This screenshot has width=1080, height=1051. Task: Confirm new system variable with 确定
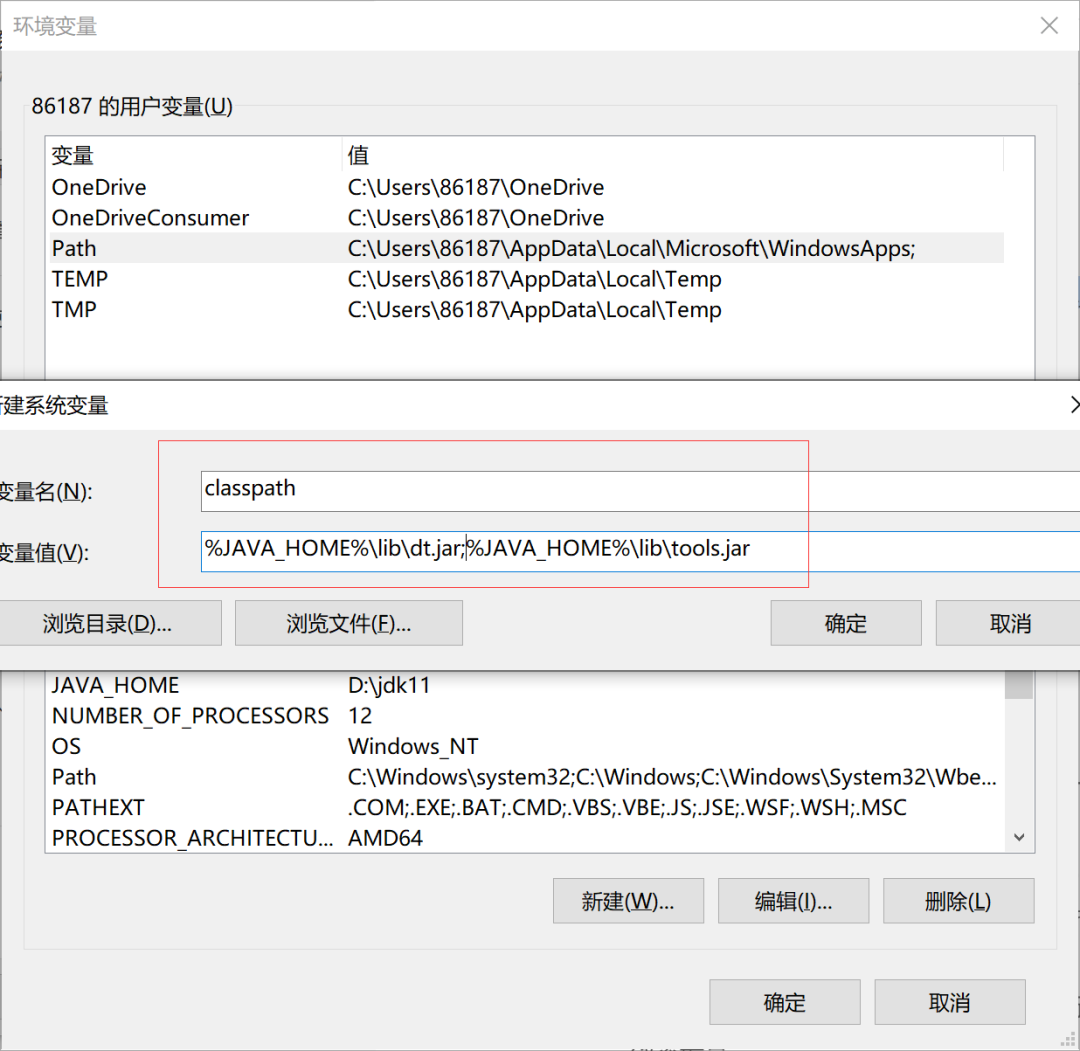click(846, 623)
